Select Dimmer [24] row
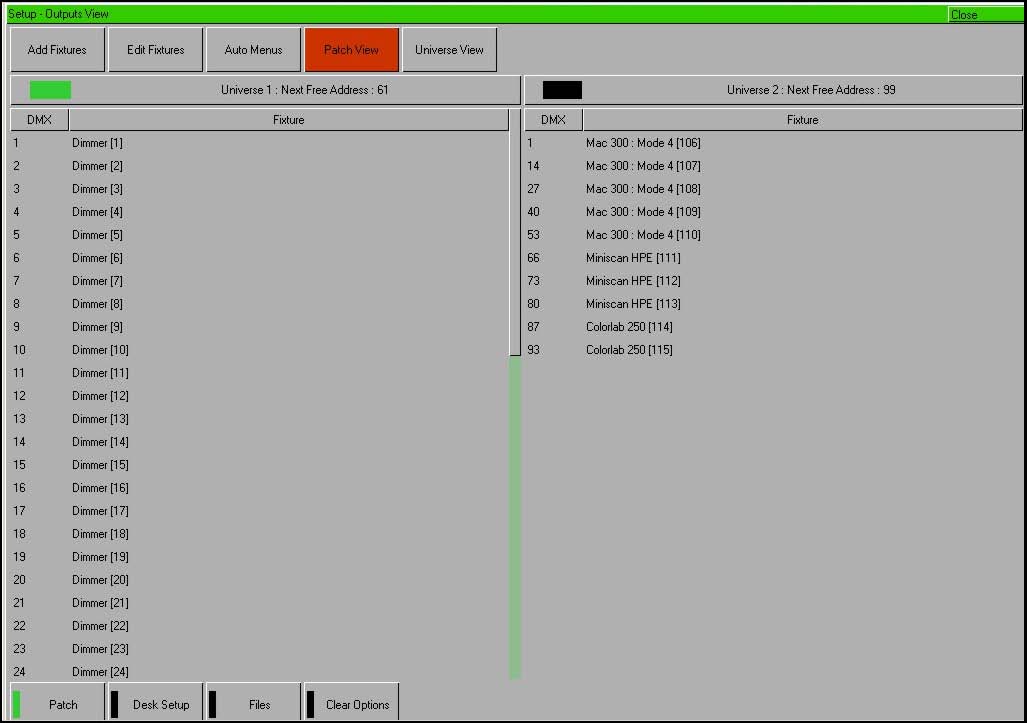The image size is (1027, 723). 259,671
